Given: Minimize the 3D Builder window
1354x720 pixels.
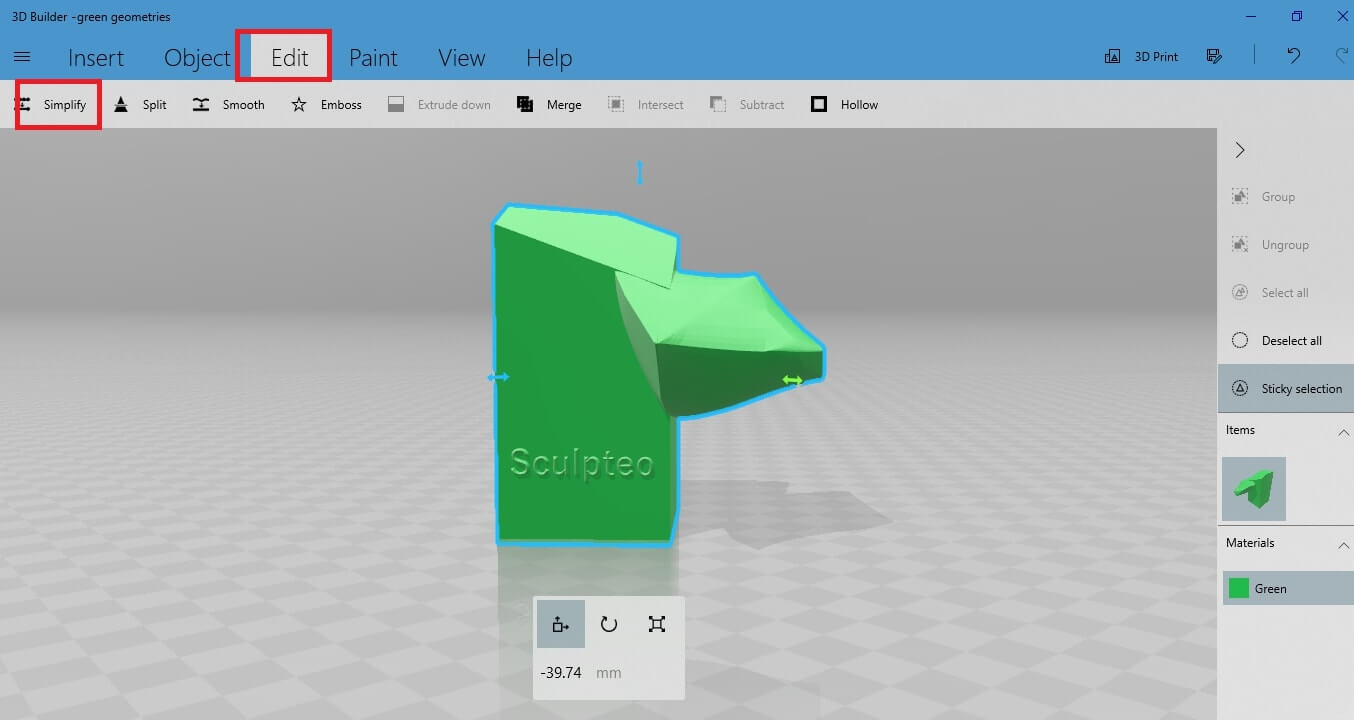Looking at the screenshot, I should (1251, 16).
